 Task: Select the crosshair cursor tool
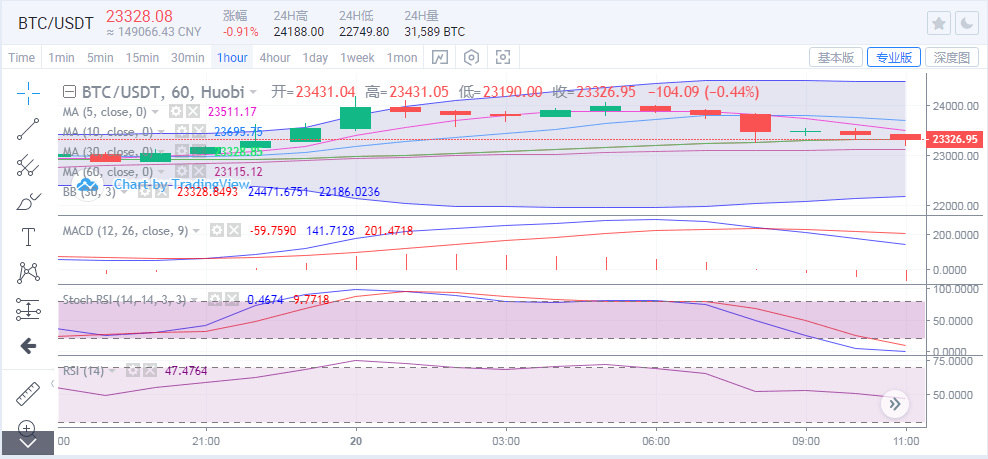[28, 93]
